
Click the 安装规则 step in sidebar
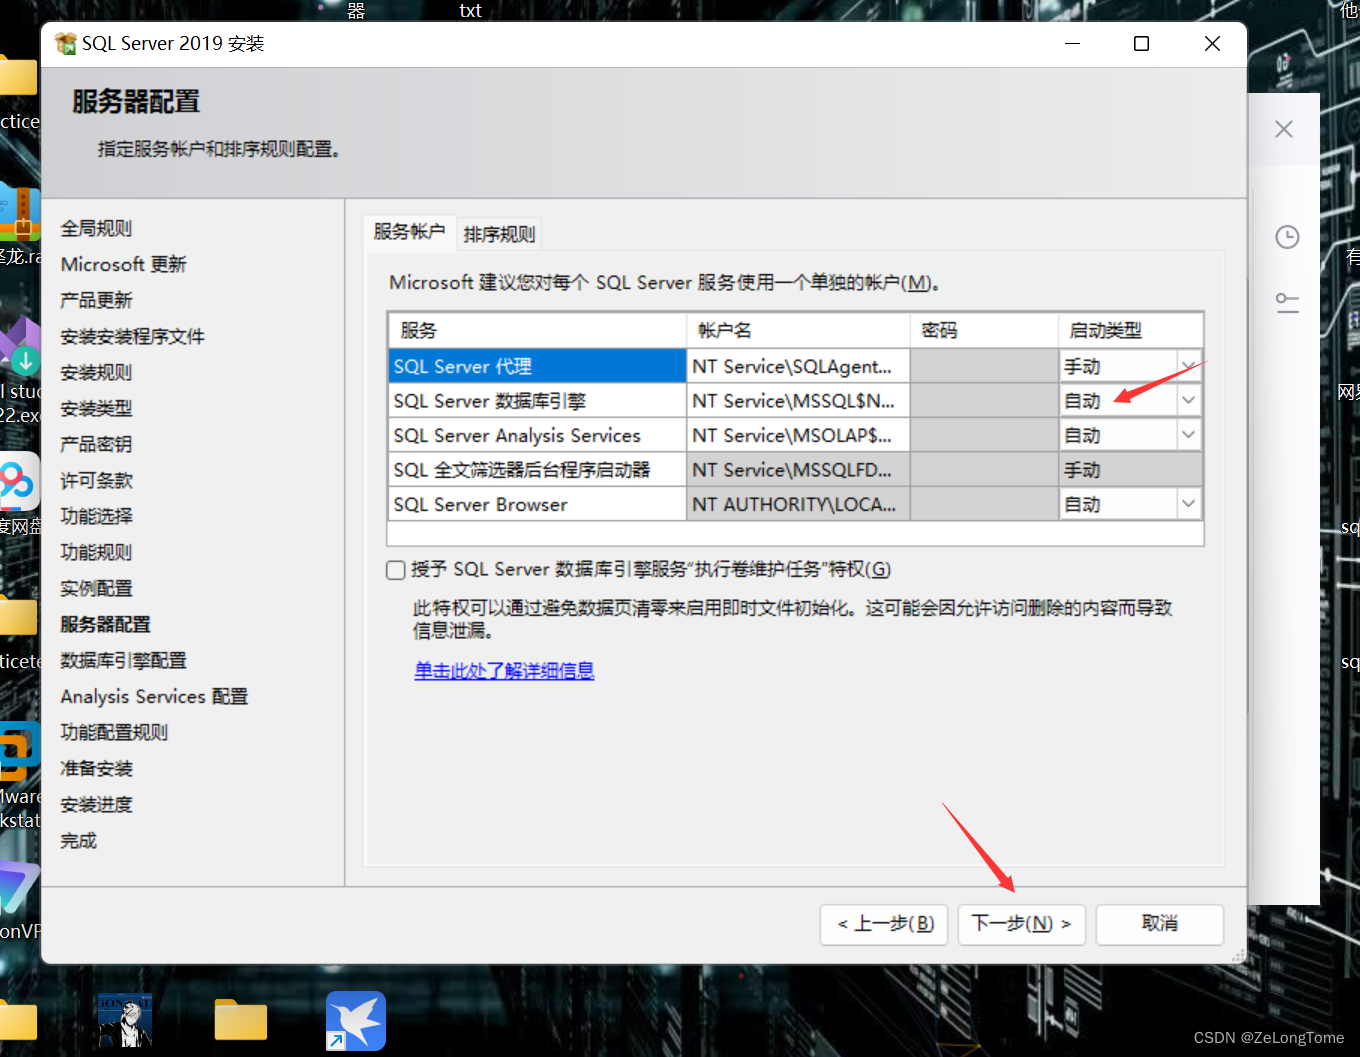click(96, 372)
